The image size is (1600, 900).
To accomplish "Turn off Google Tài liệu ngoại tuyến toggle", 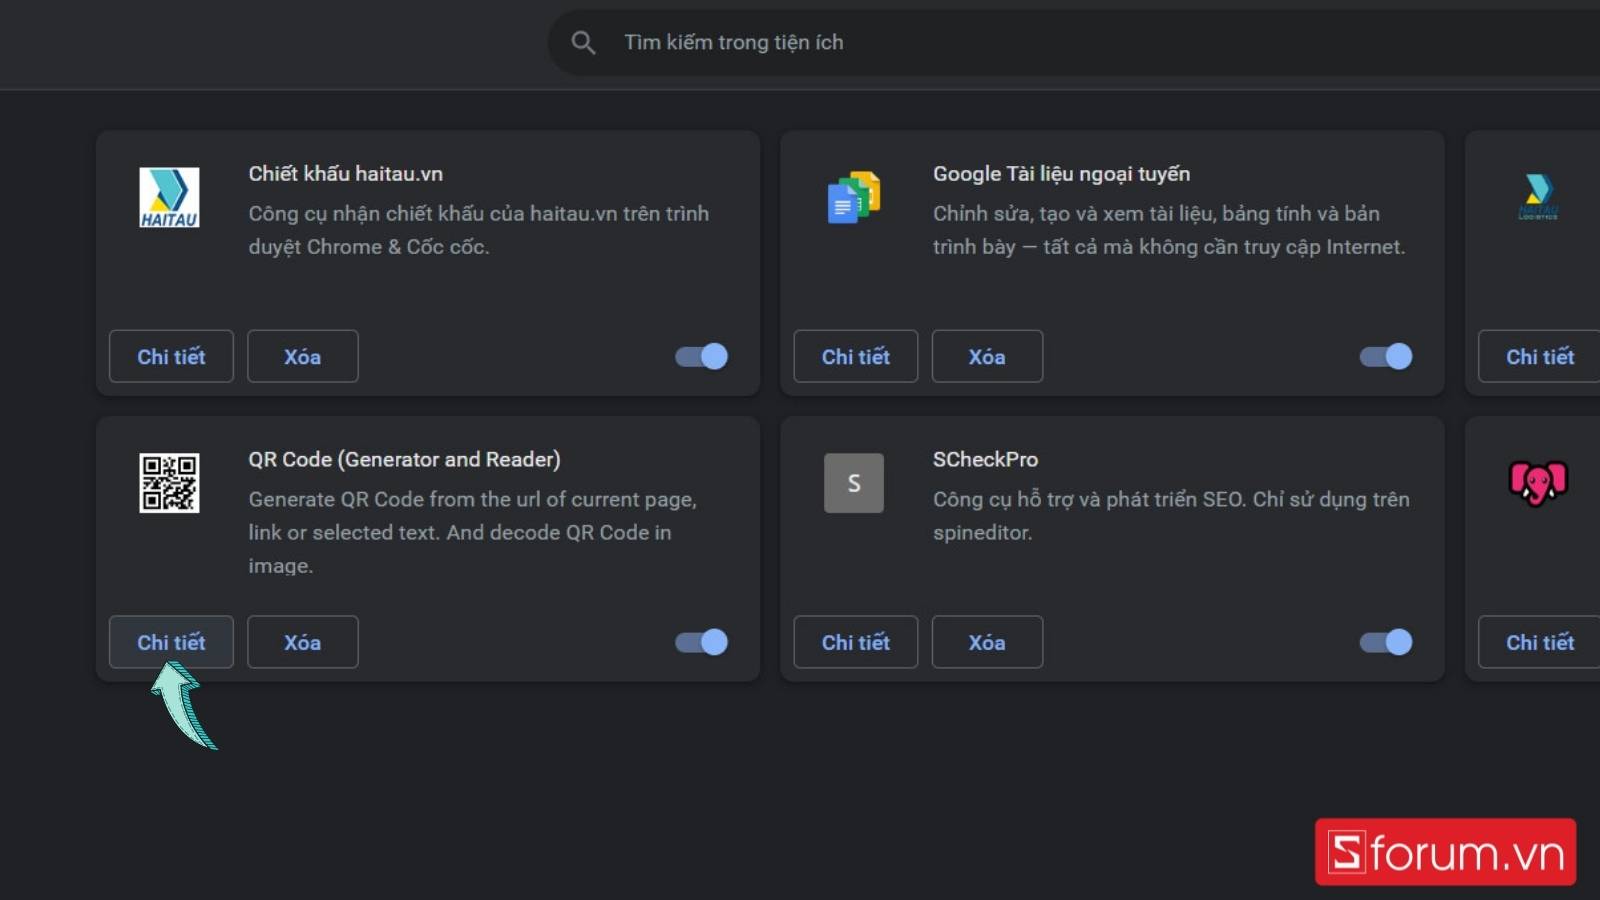I will 1386,356.
